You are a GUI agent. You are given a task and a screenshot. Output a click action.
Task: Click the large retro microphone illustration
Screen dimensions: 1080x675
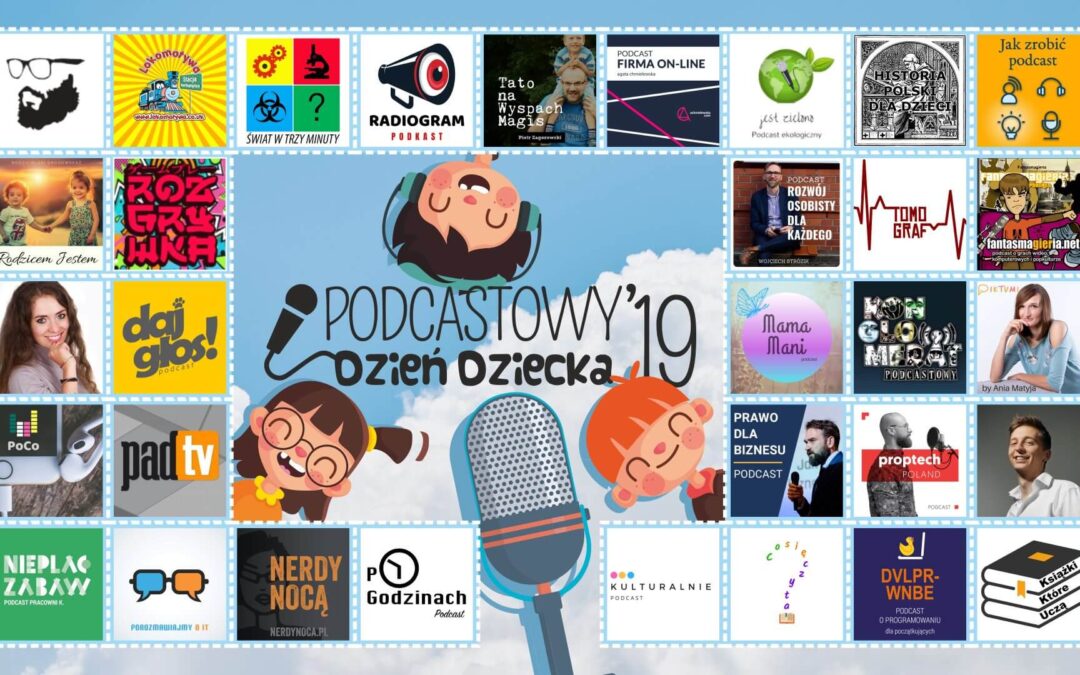527,530
